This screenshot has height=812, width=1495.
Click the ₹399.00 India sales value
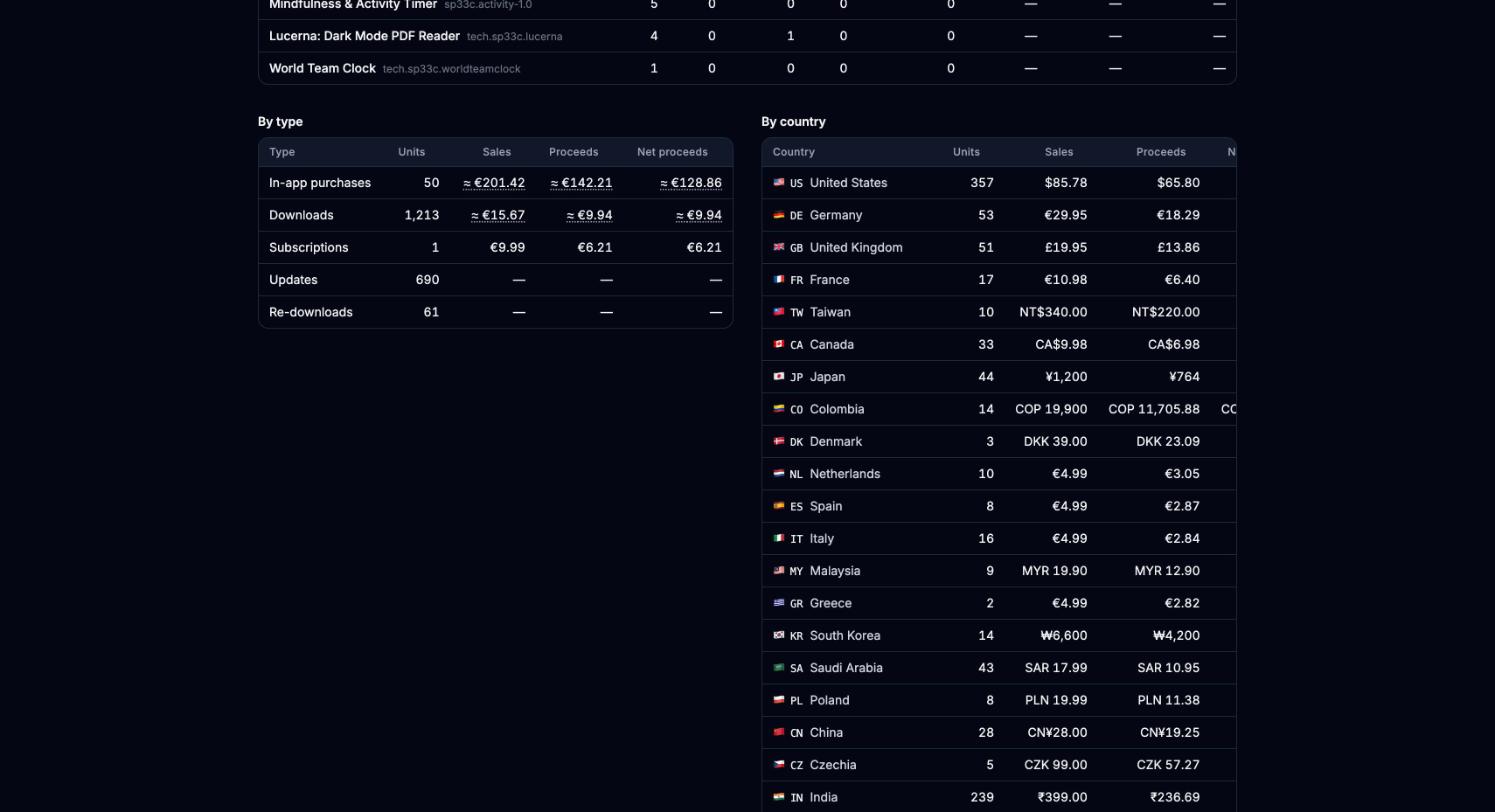(1063, 797)
